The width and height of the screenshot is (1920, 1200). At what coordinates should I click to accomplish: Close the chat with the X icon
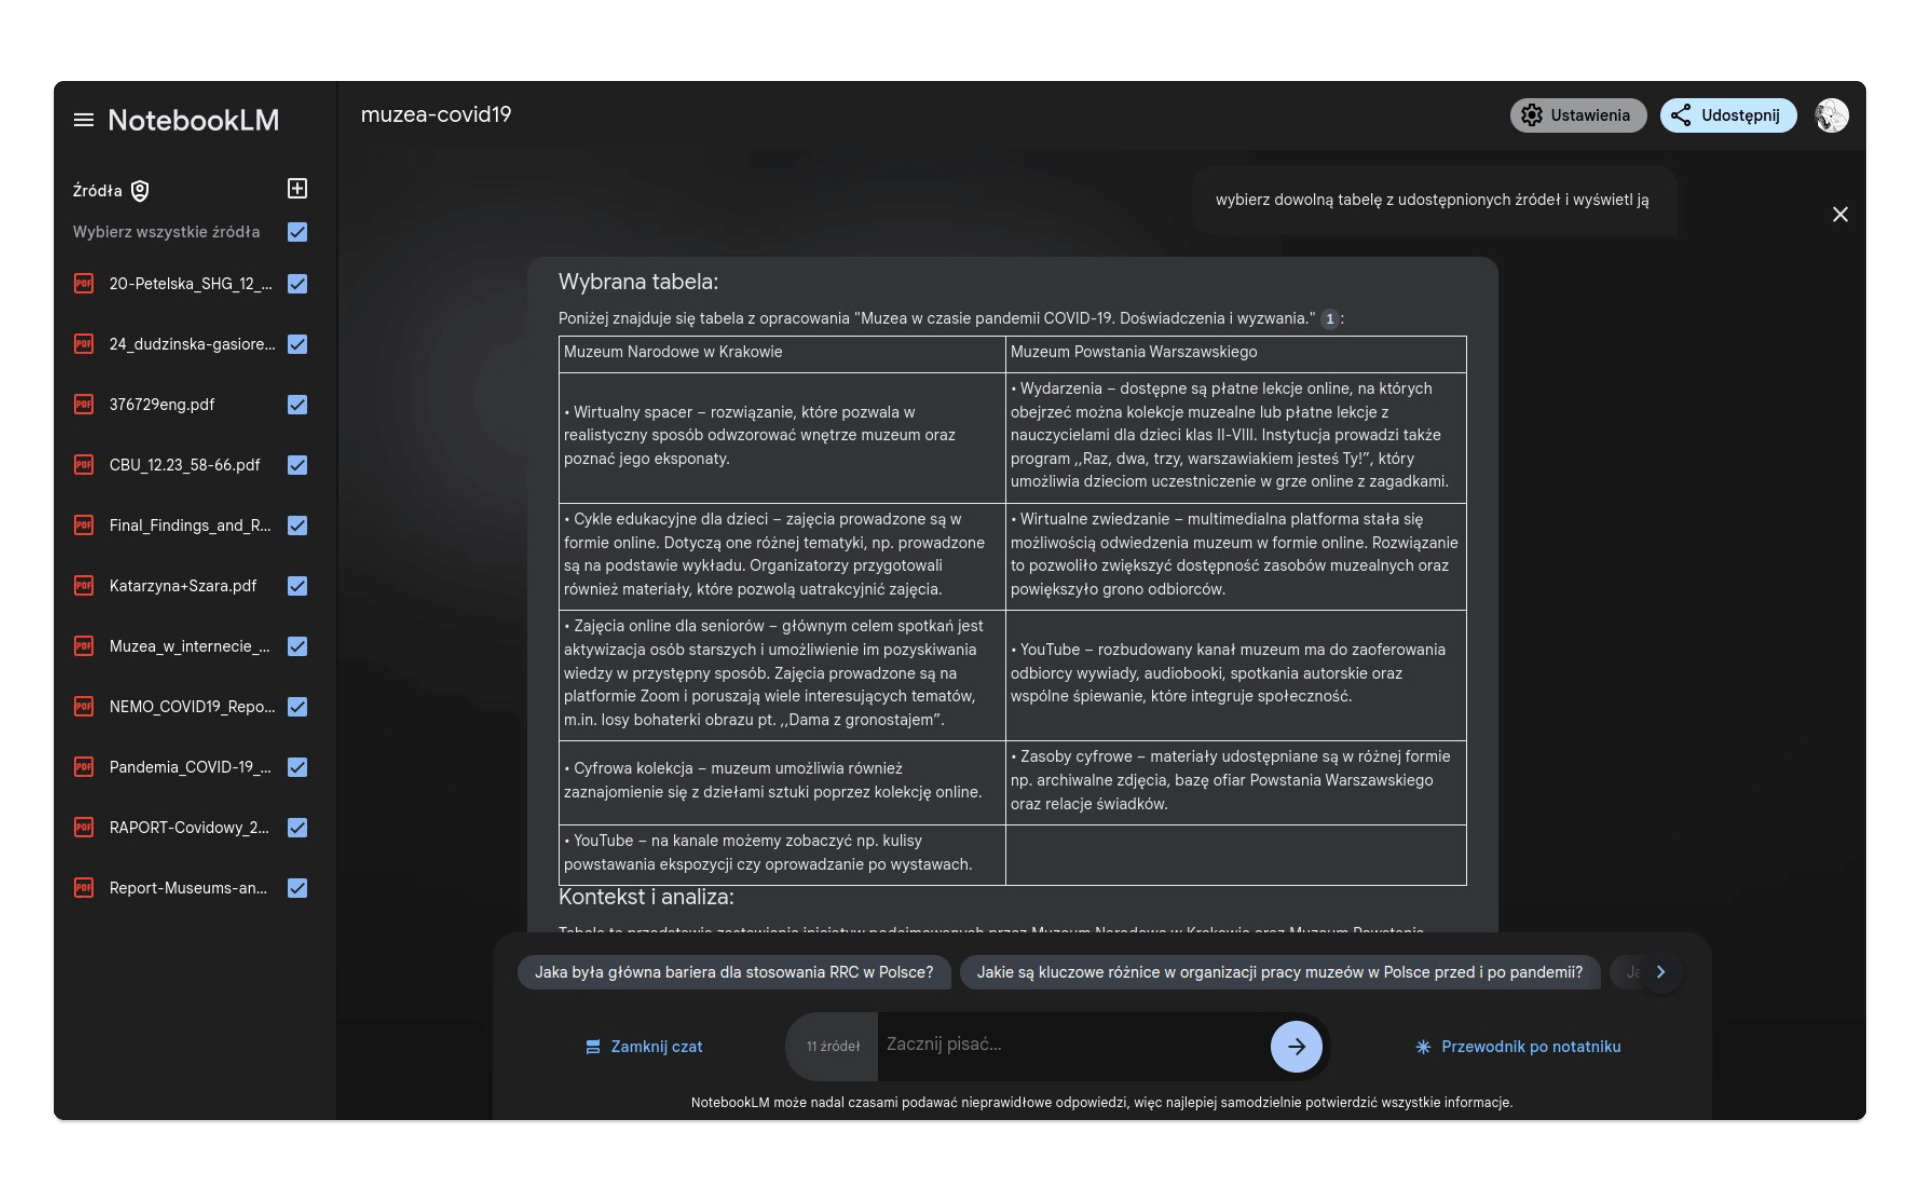pyautogui.click(x=1840, y=215)
